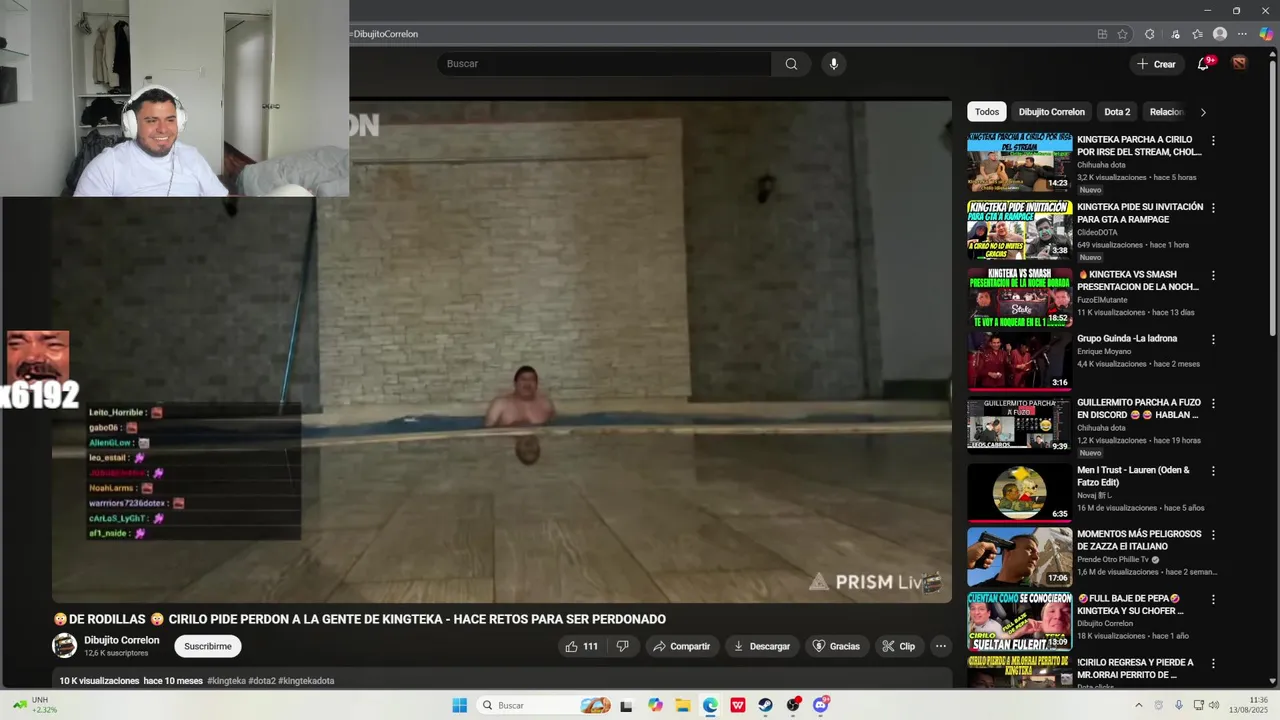
Task: Switch to Microsoft Edge in taskbar
Action: [x=710, y=705]
